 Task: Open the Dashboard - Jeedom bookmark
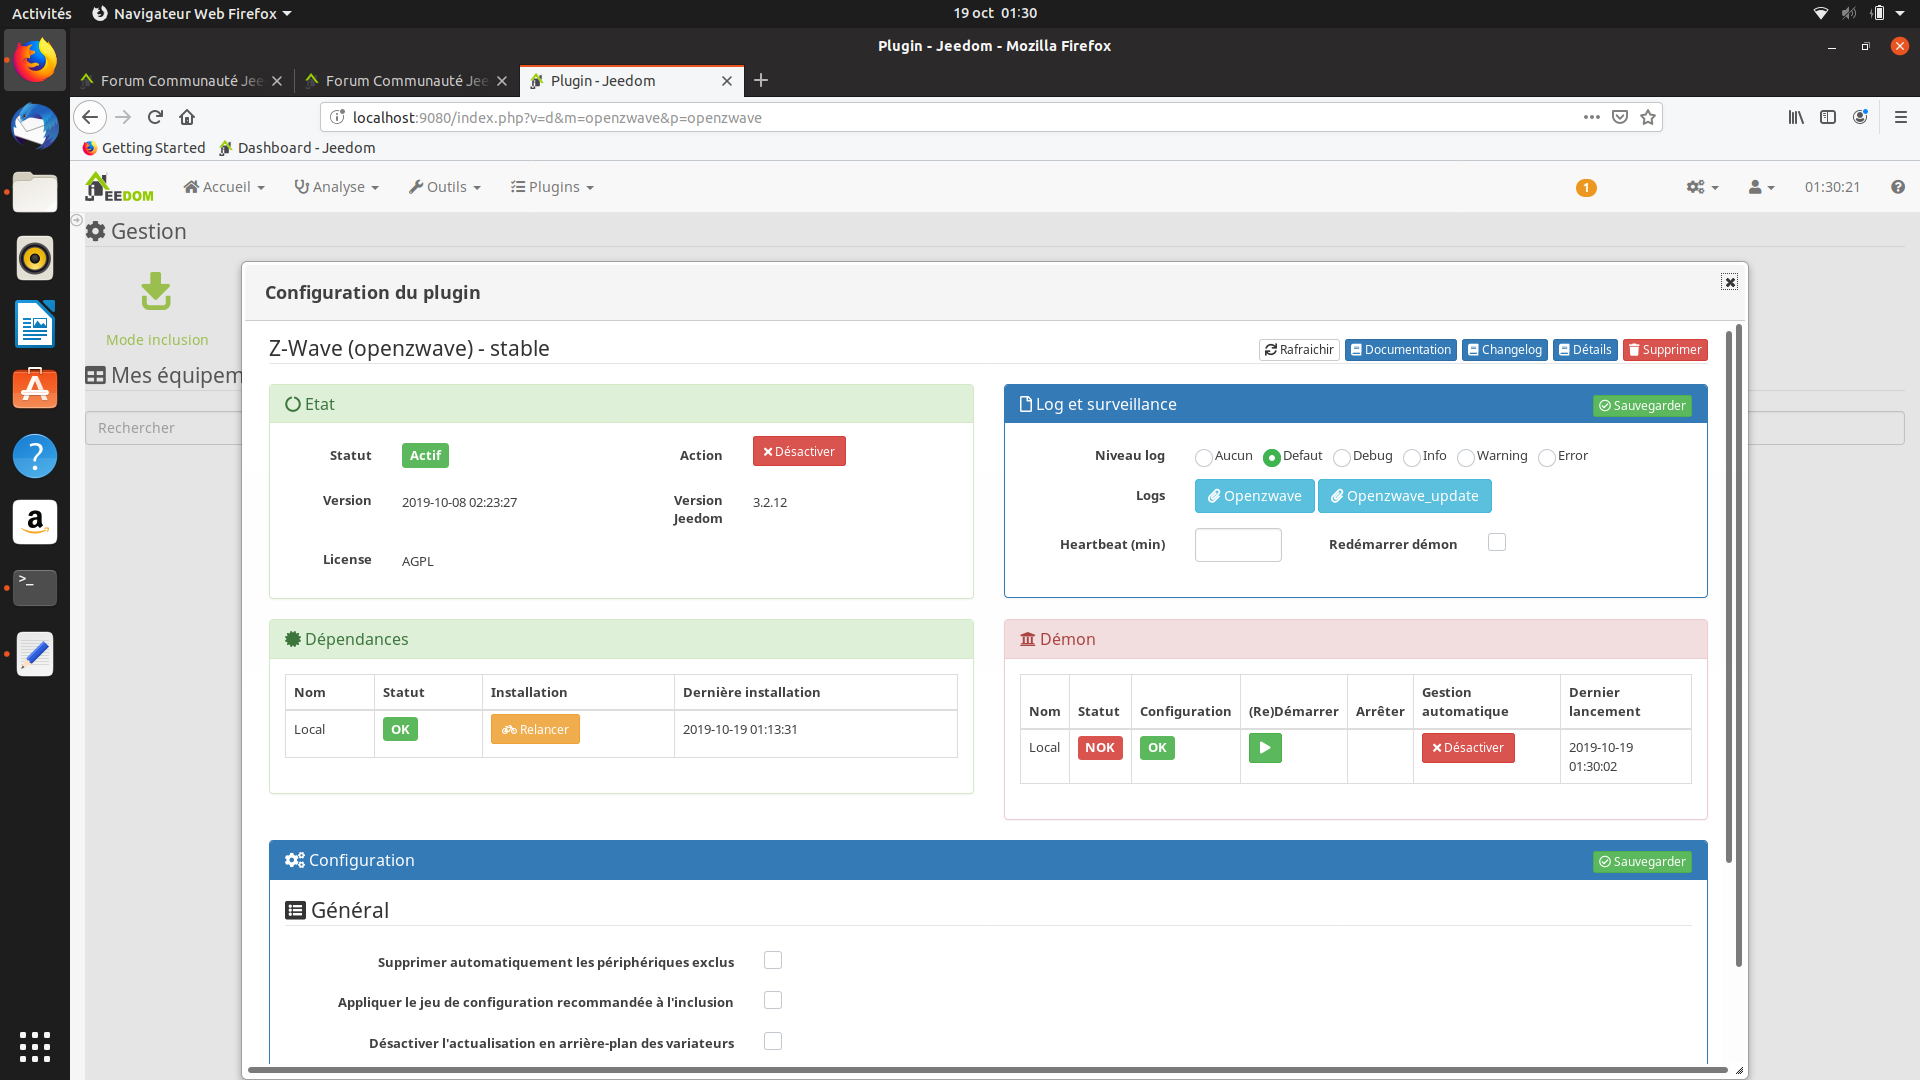pyautogui.click(x=297, y=148)
